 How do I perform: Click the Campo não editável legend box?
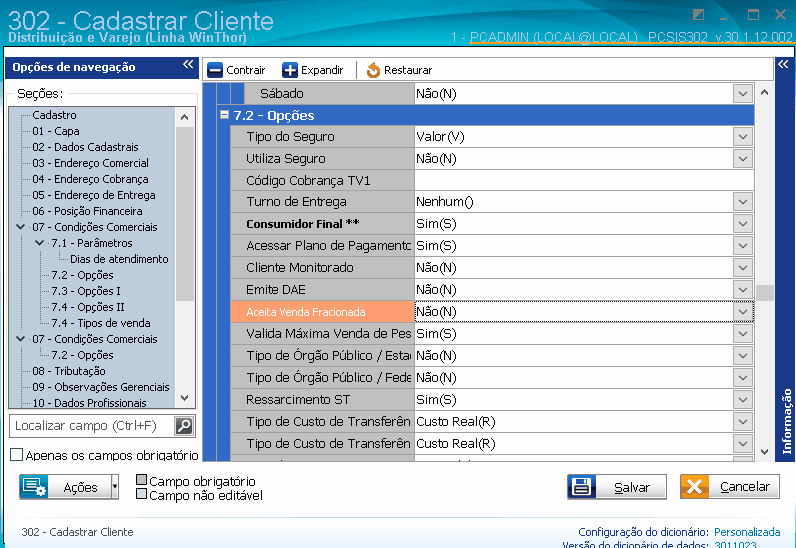point(142,494)
